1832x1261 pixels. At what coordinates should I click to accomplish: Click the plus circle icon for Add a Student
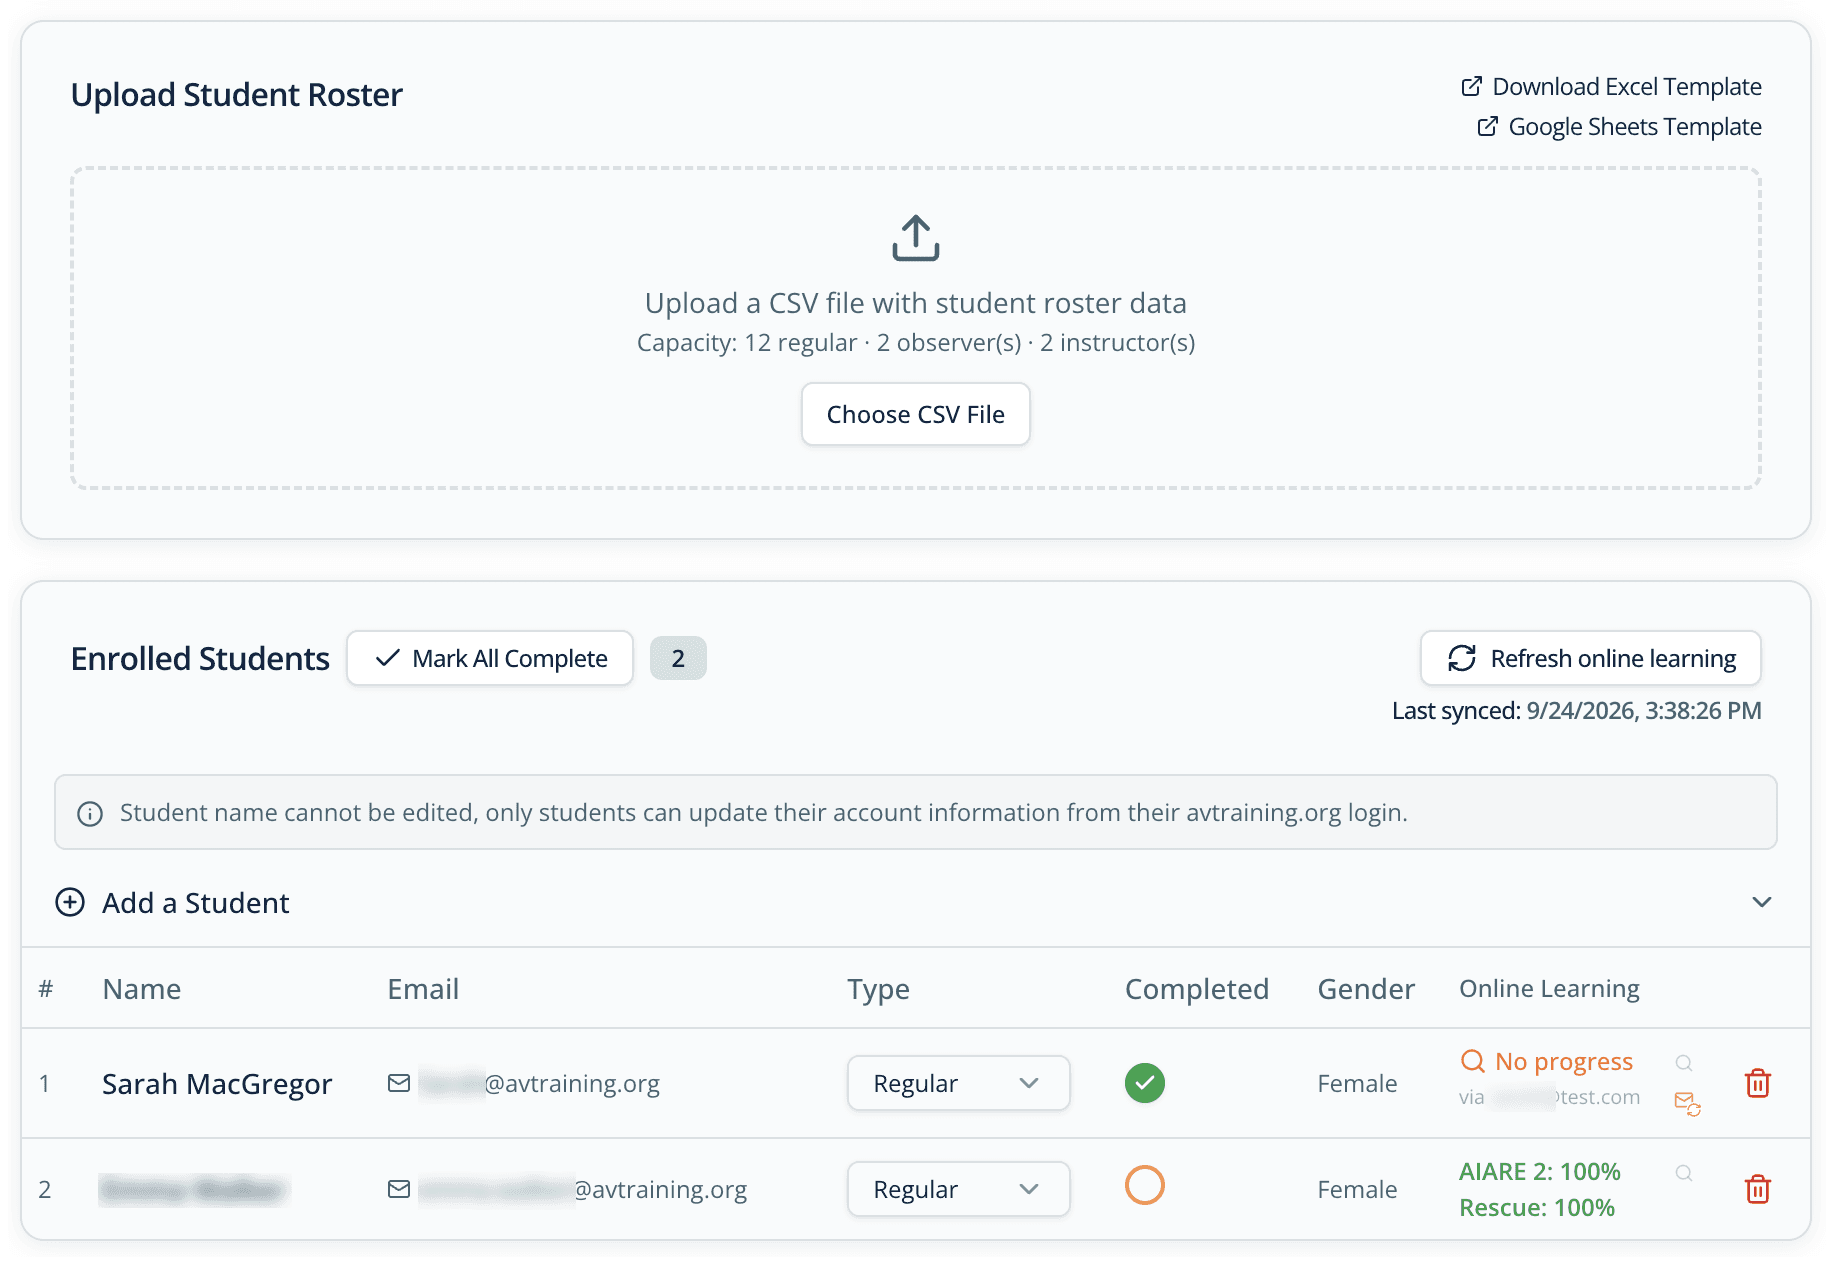coord(70,902)
